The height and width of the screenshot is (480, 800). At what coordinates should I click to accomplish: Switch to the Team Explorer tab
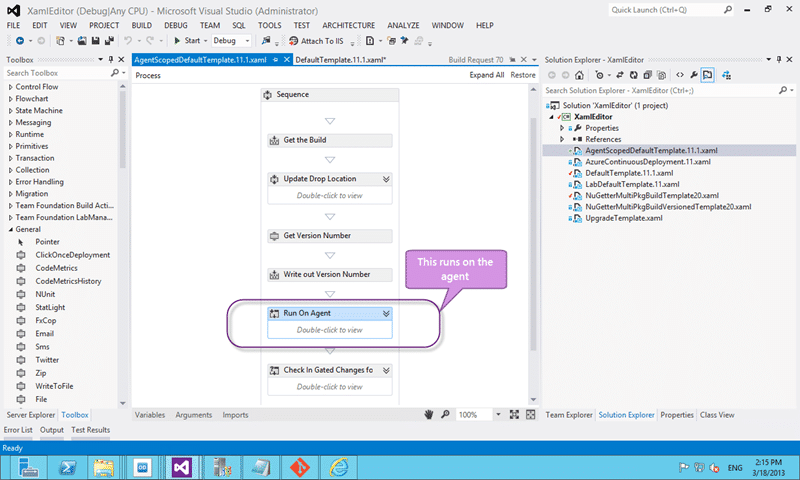coord(569,415)
